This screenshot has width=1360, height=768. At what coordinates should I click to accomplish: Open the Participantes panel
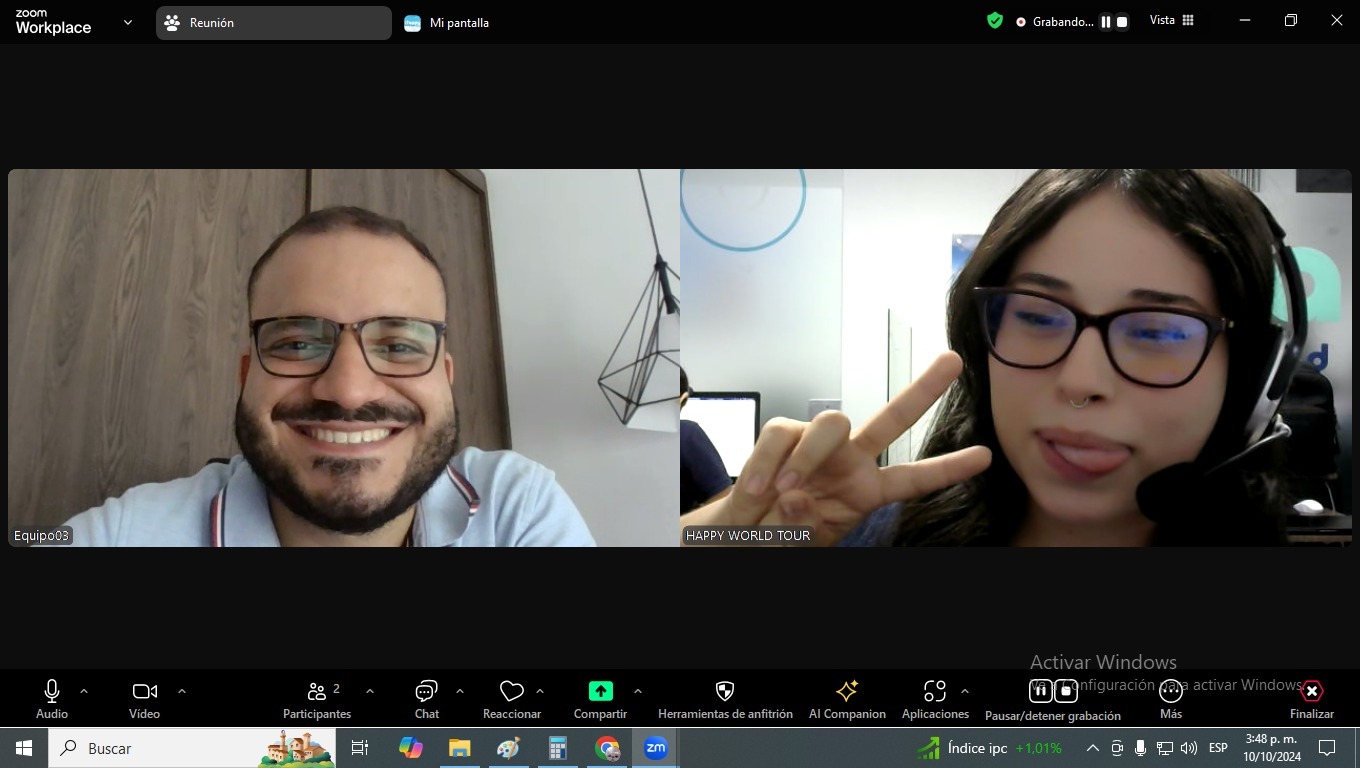(317, 698)
